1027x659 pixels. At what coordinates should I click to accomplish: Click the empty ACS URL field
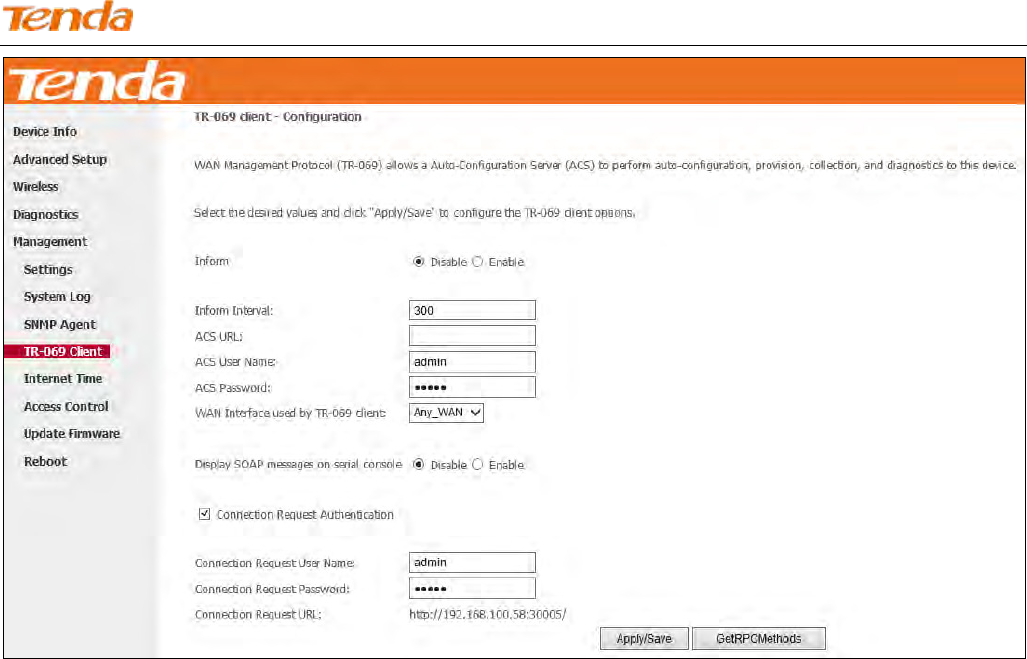(472, 336)
